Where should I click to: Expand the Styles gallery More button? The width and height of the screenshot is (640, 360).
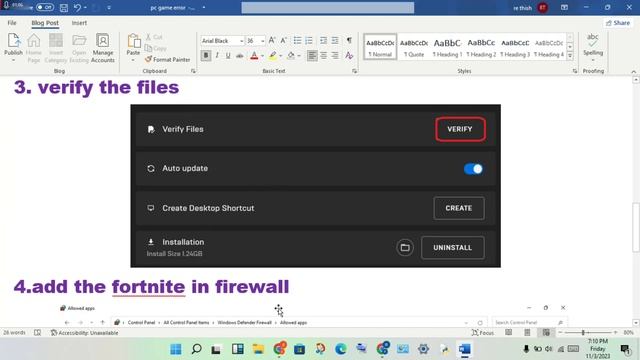[570, 56]
